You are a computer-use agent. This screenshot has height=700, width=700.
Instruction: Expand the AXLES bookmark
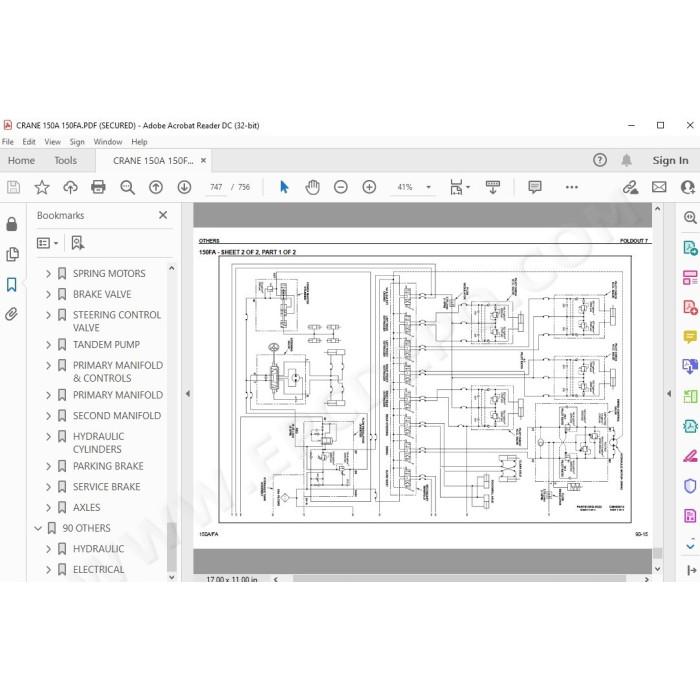coord(48,508)
